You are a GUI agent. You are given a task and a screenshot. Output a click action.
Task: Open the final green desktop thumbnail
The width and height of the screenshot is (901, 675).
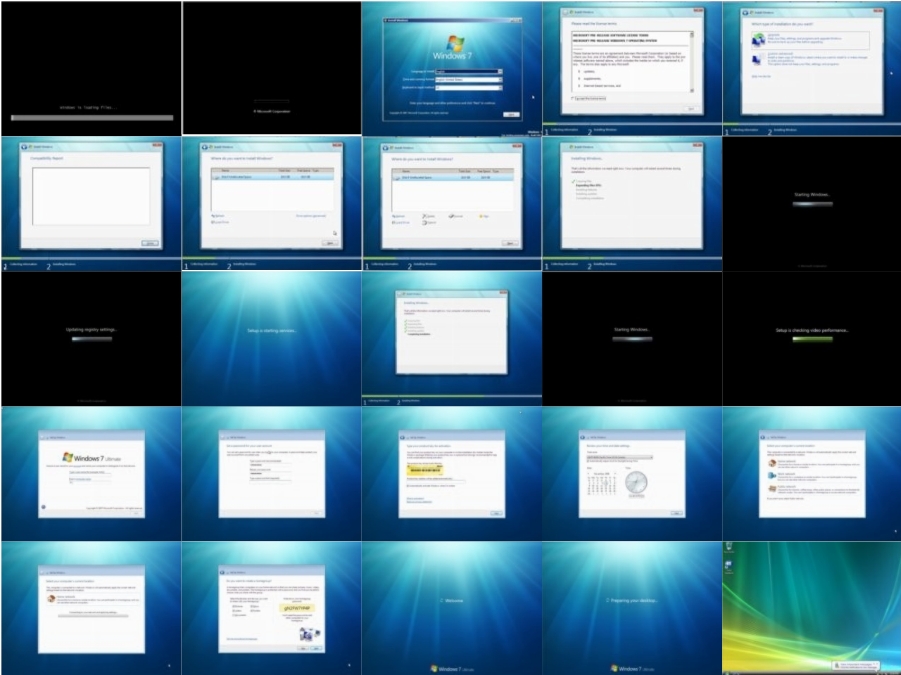coord(812,608)
